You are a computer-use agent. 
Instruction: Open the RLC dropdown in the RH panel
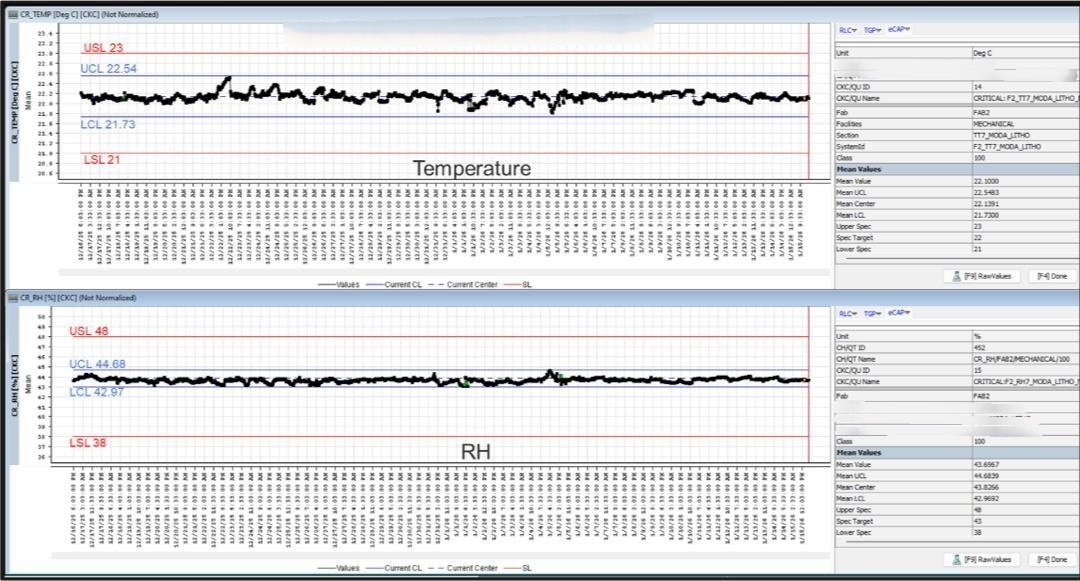point(847,313)
